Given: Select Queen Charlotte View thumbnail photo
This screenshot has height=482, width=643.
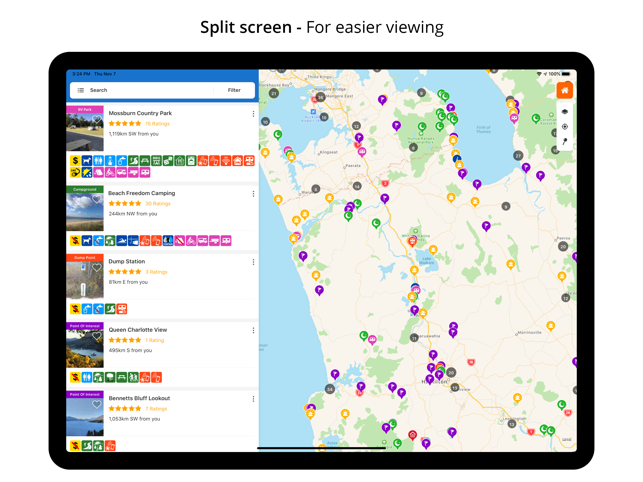Looking at the screenshot, I should 85,348.
